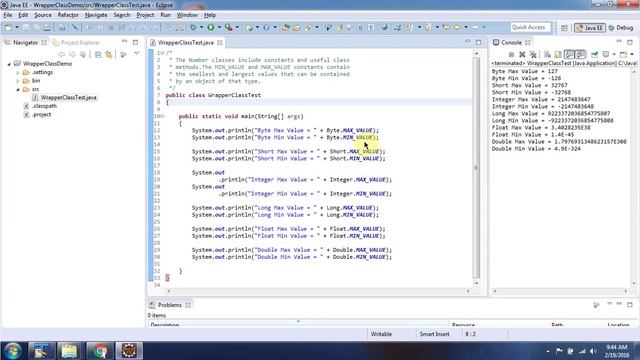Collapse the WrapperClassDemo project node
The height and width of the screenshot is (360, 640).
pos(9,64)
